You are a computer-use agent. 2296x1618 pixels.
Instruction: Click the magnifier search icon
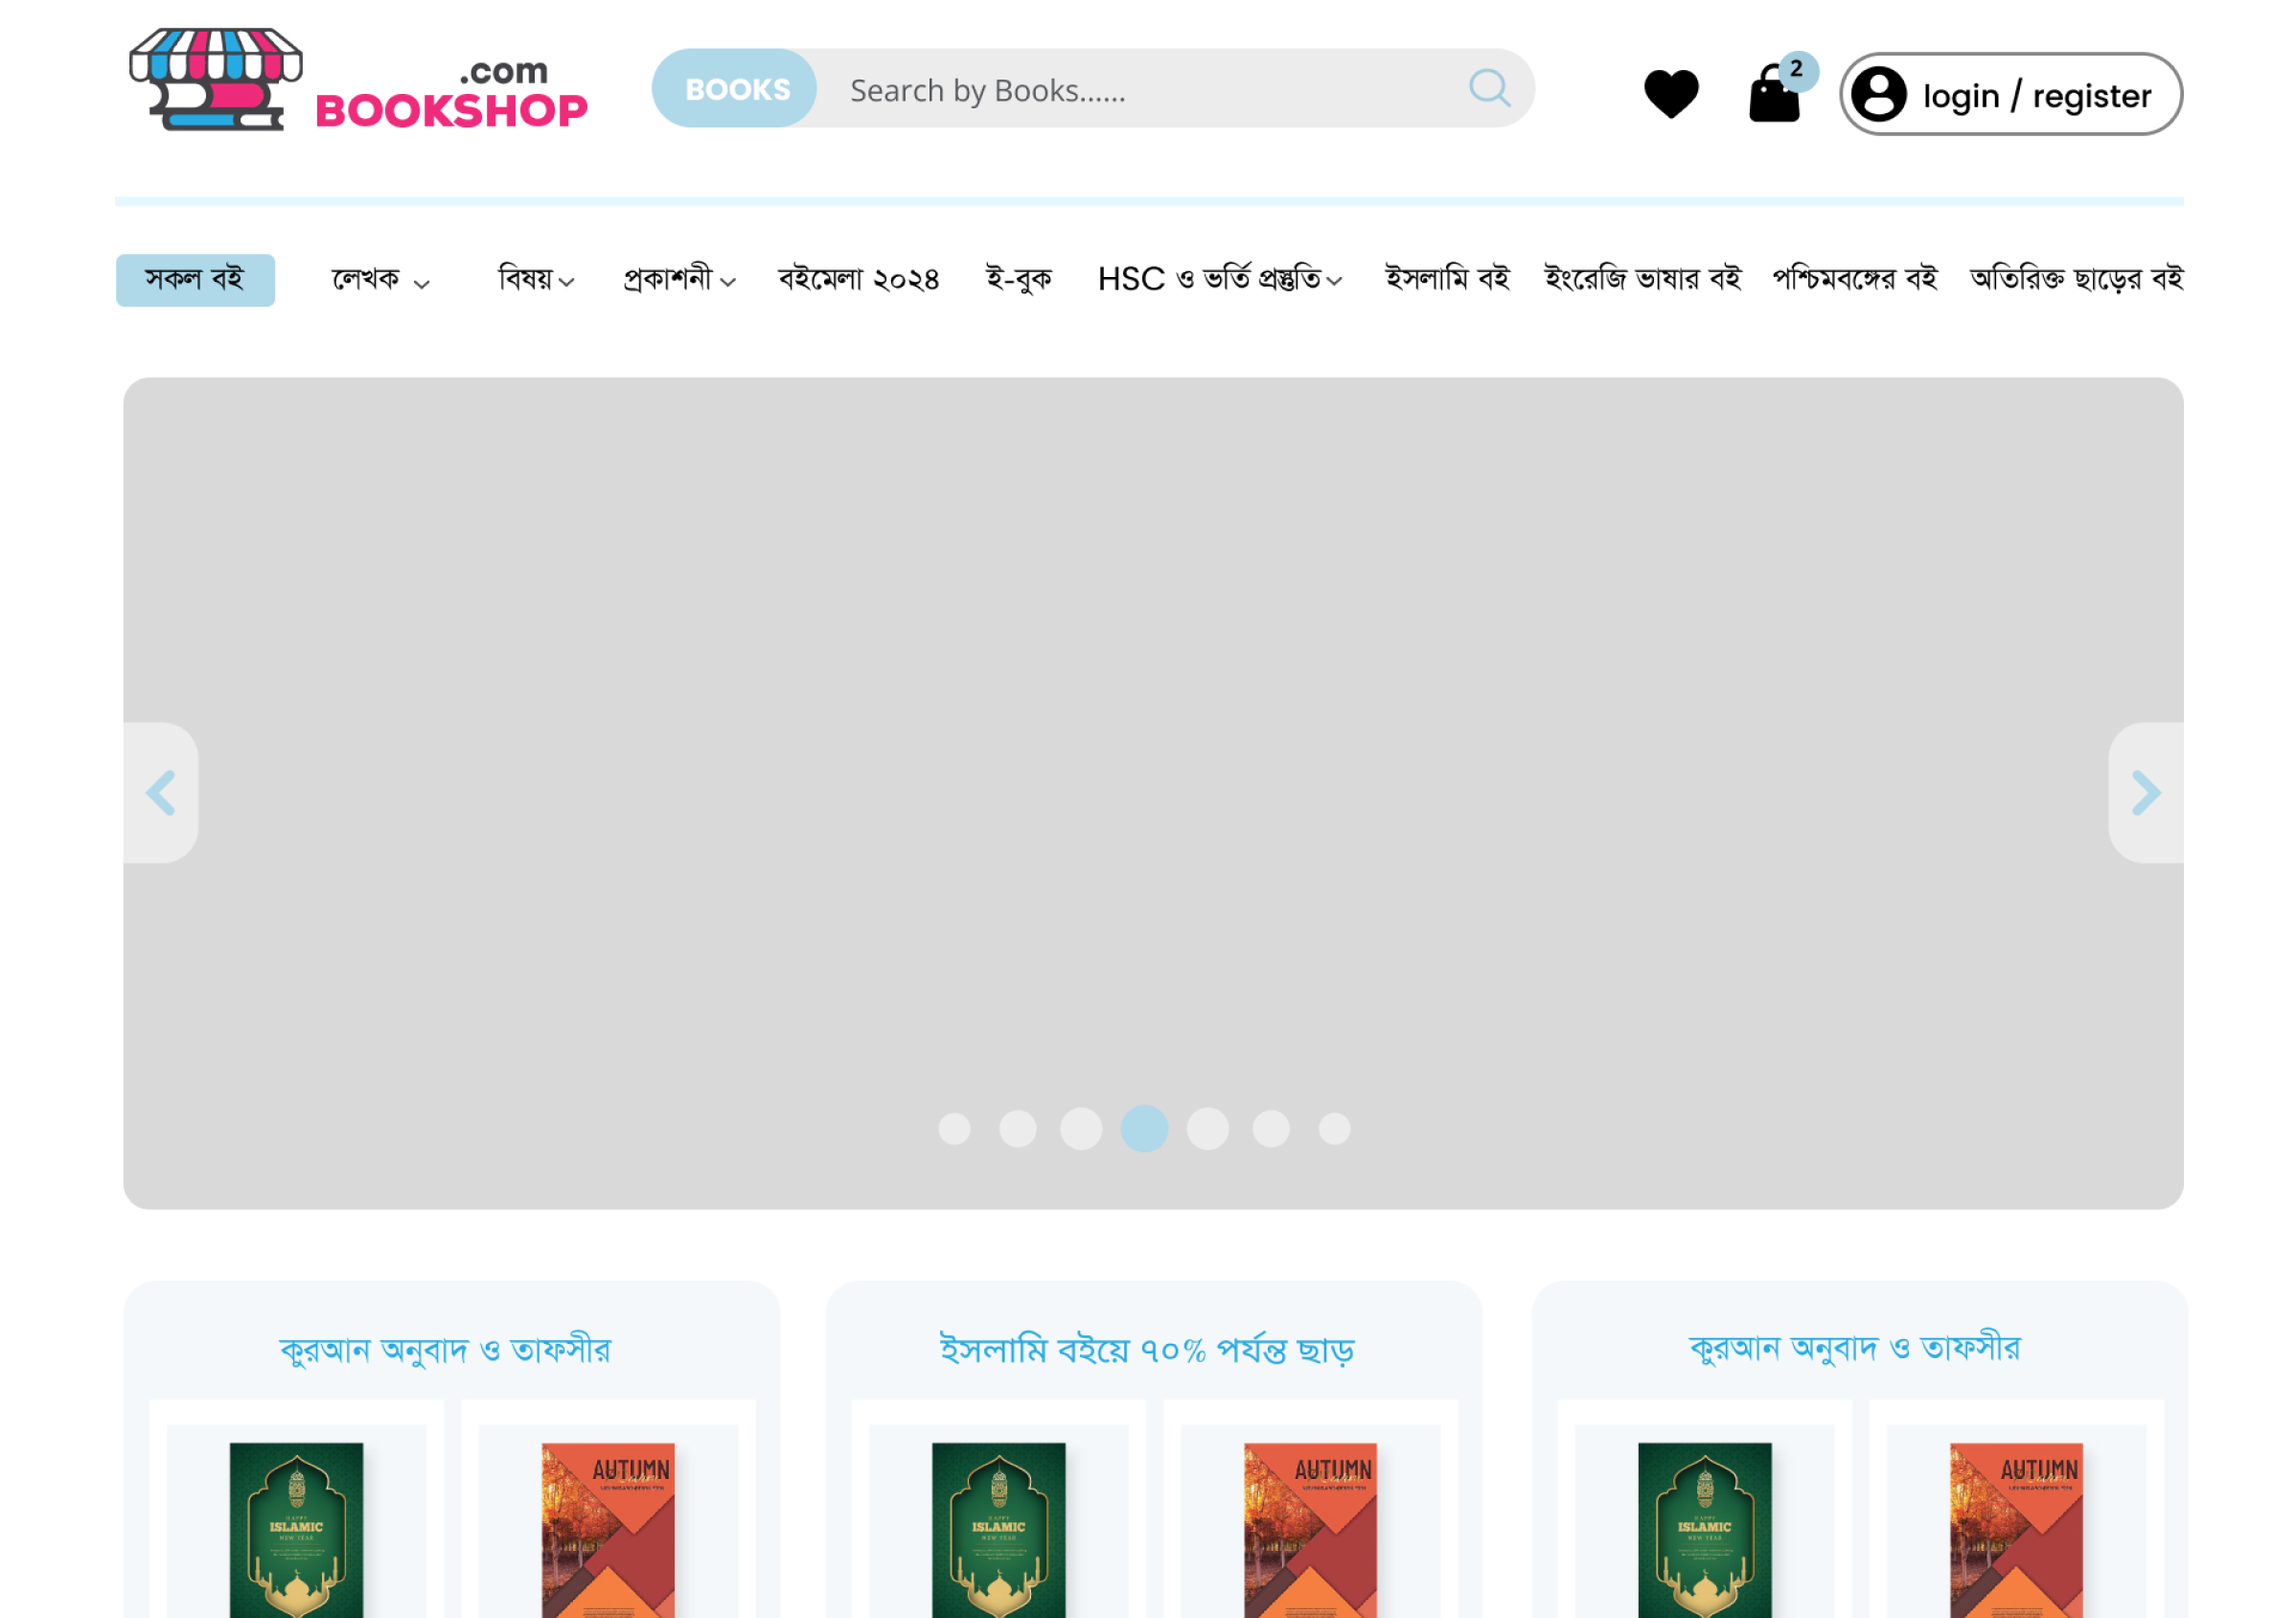tap(1489, 88)
